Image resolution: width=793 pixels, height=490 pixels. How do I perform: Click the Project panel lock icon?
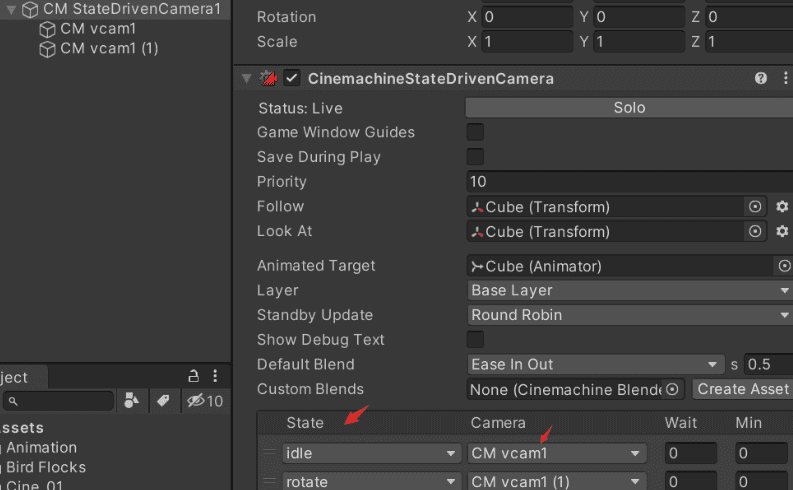pos(194,377)
